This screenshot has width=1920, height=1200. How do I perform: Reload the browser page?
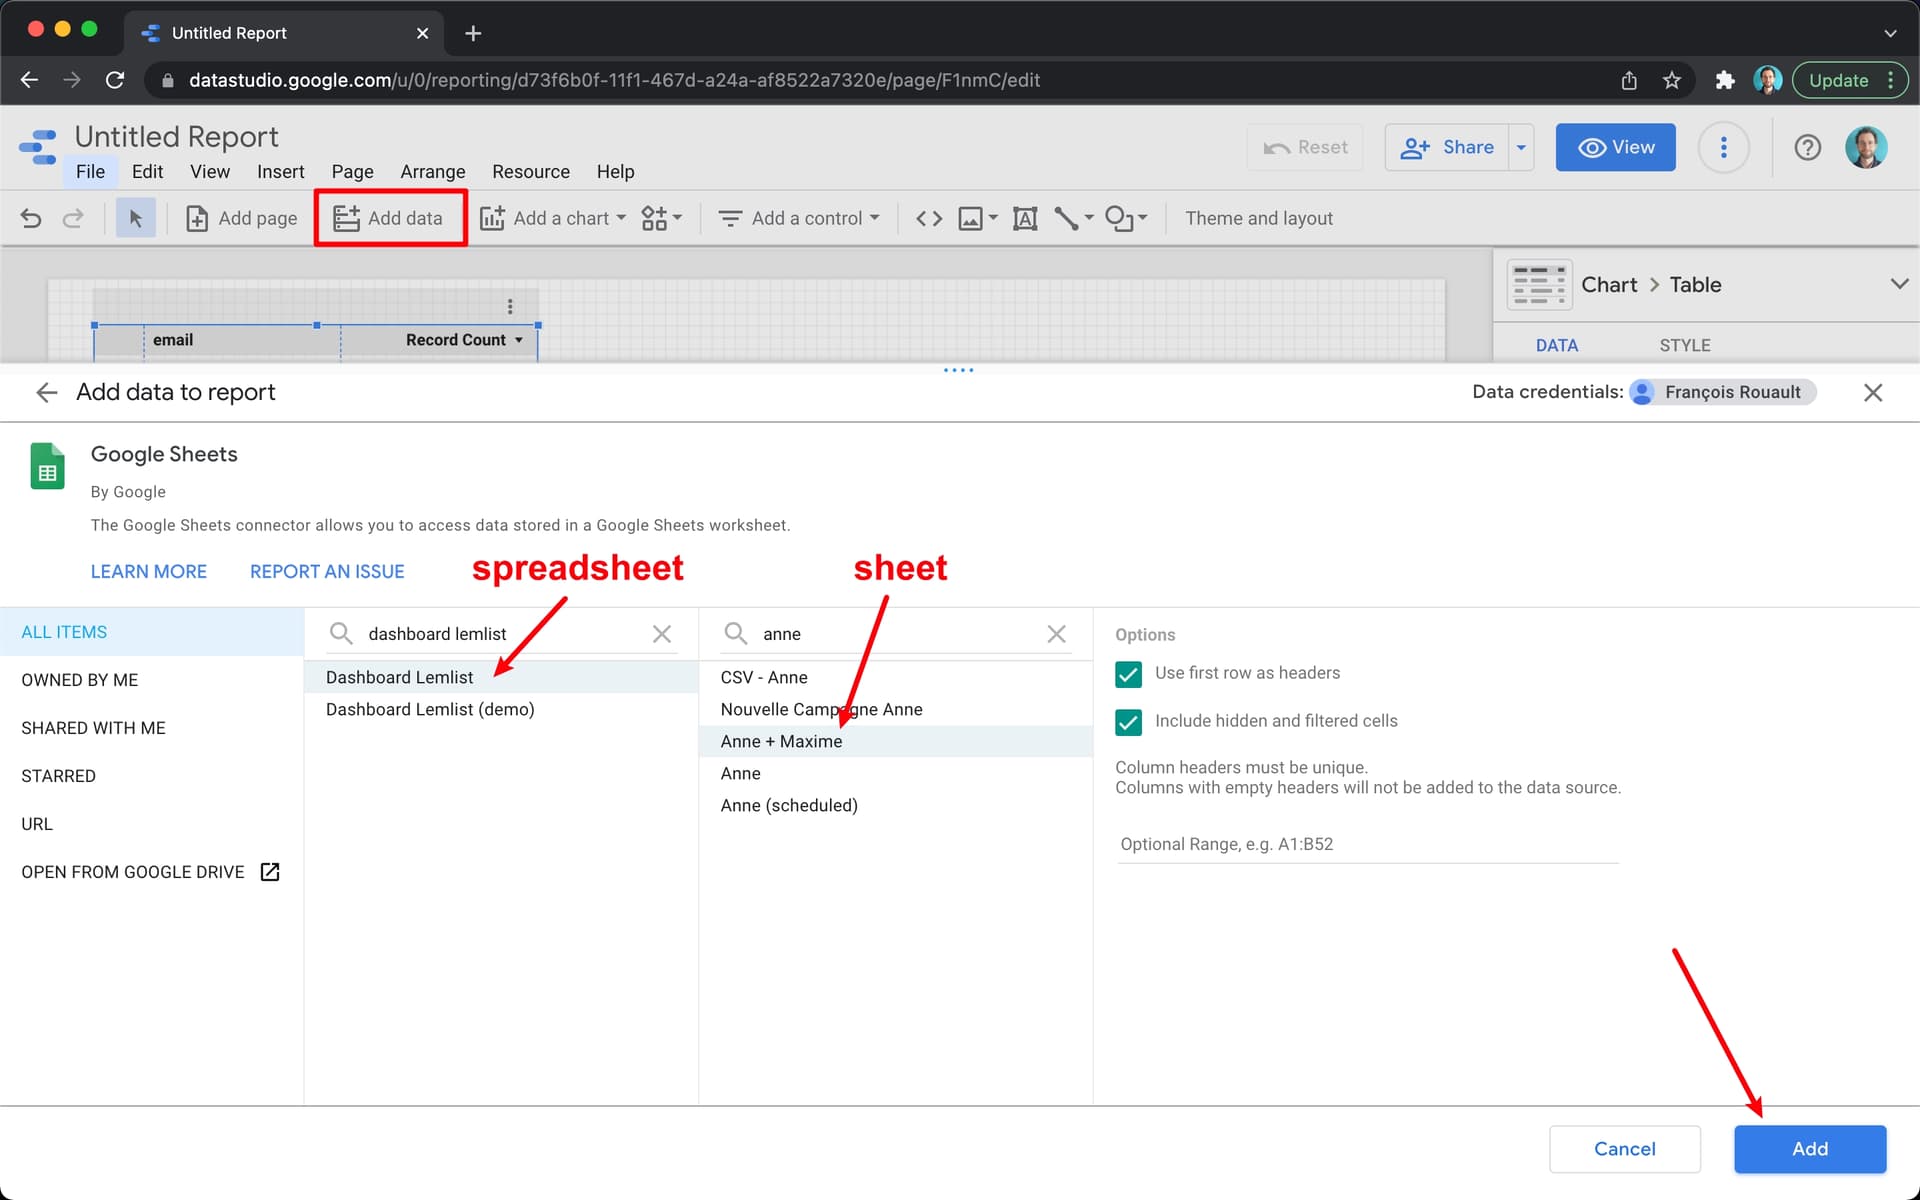115,80
